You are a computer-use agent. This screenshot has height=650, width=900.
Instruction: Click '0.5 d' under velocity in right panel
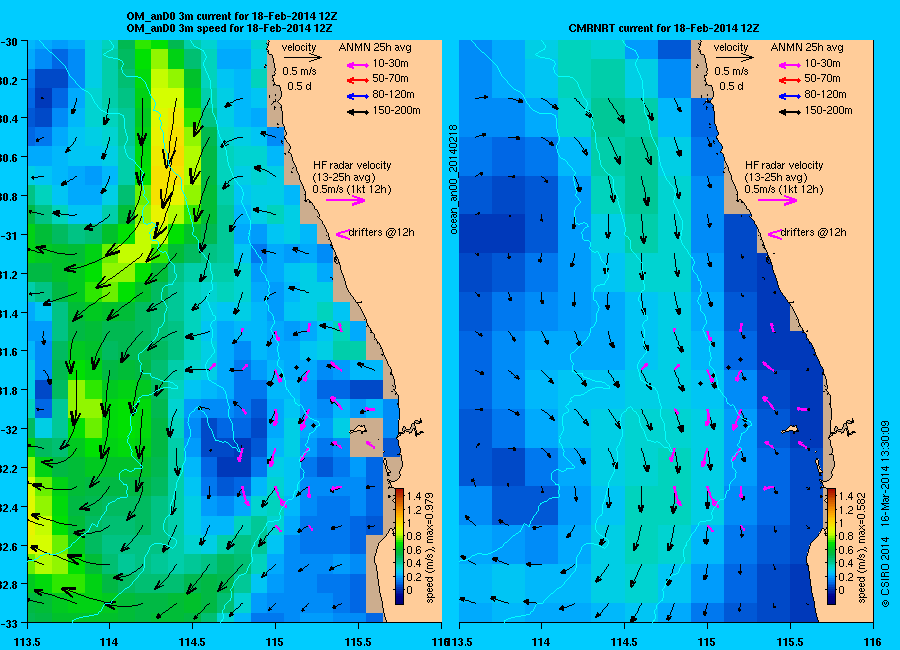tap(731, 86)
